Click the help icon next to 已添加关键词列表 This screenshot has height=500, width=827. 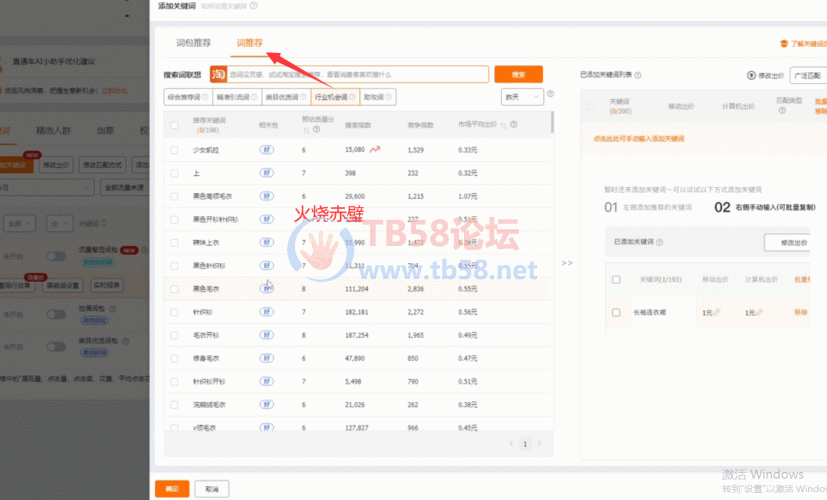tap(638, 75)
